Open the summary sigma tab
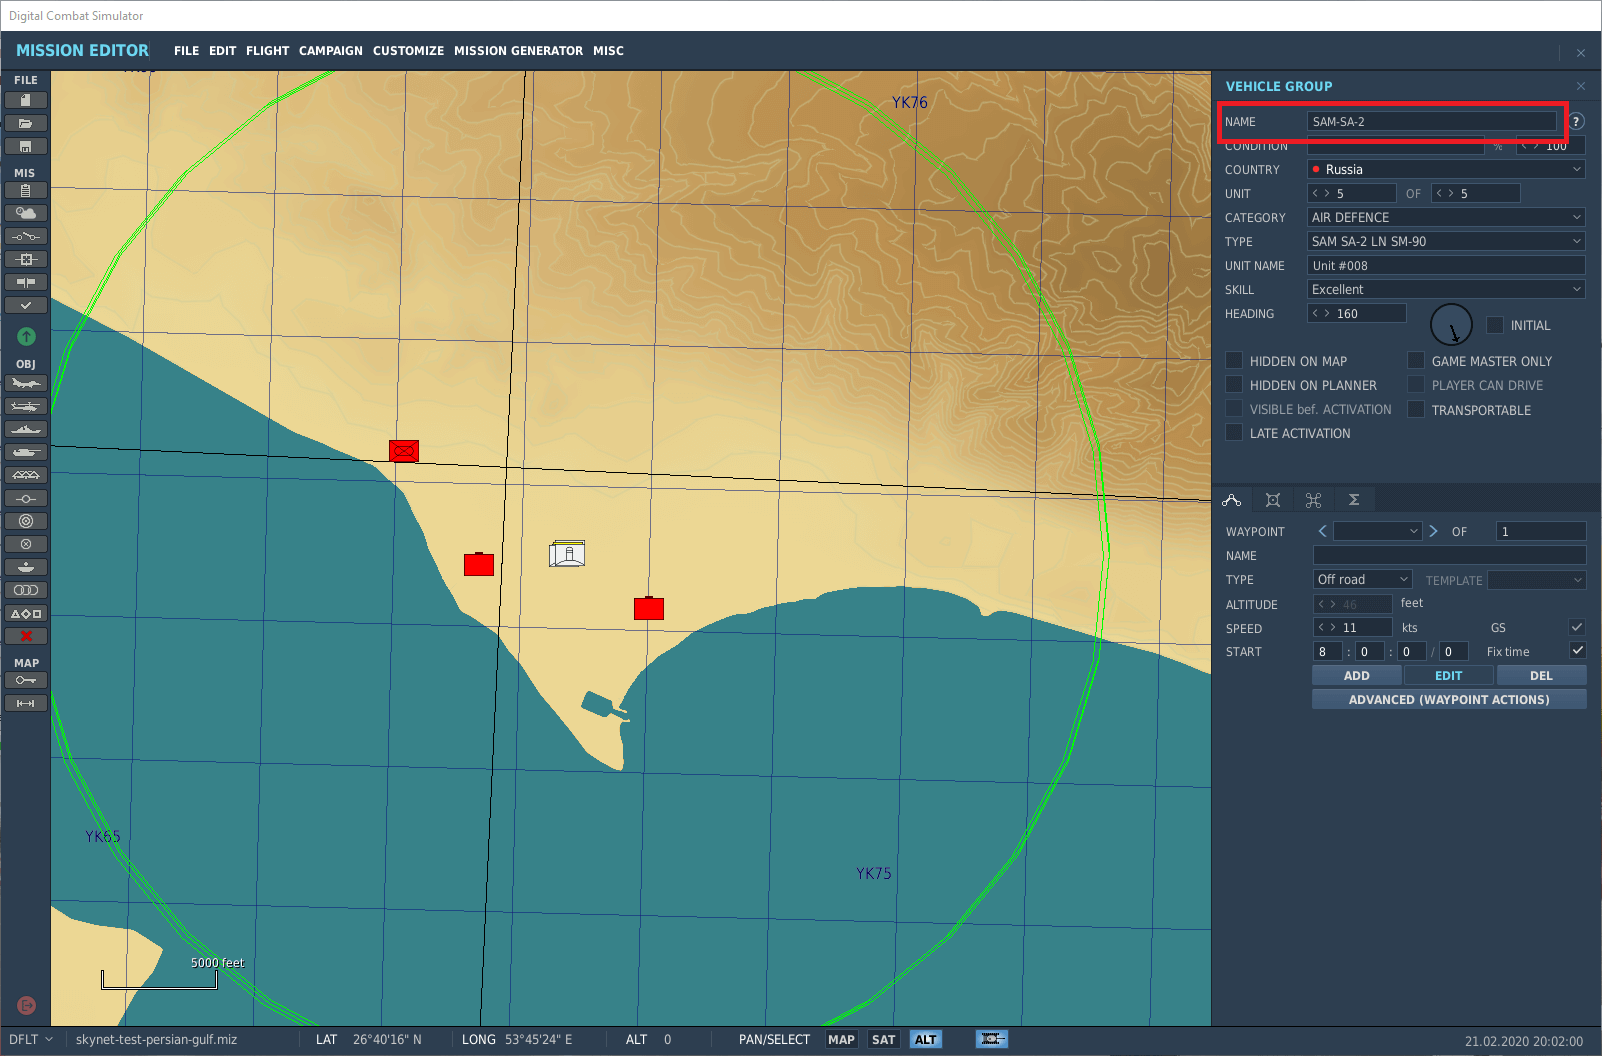Image resolution: width=1602 pixels, height=1056 pixels. 1354,500
